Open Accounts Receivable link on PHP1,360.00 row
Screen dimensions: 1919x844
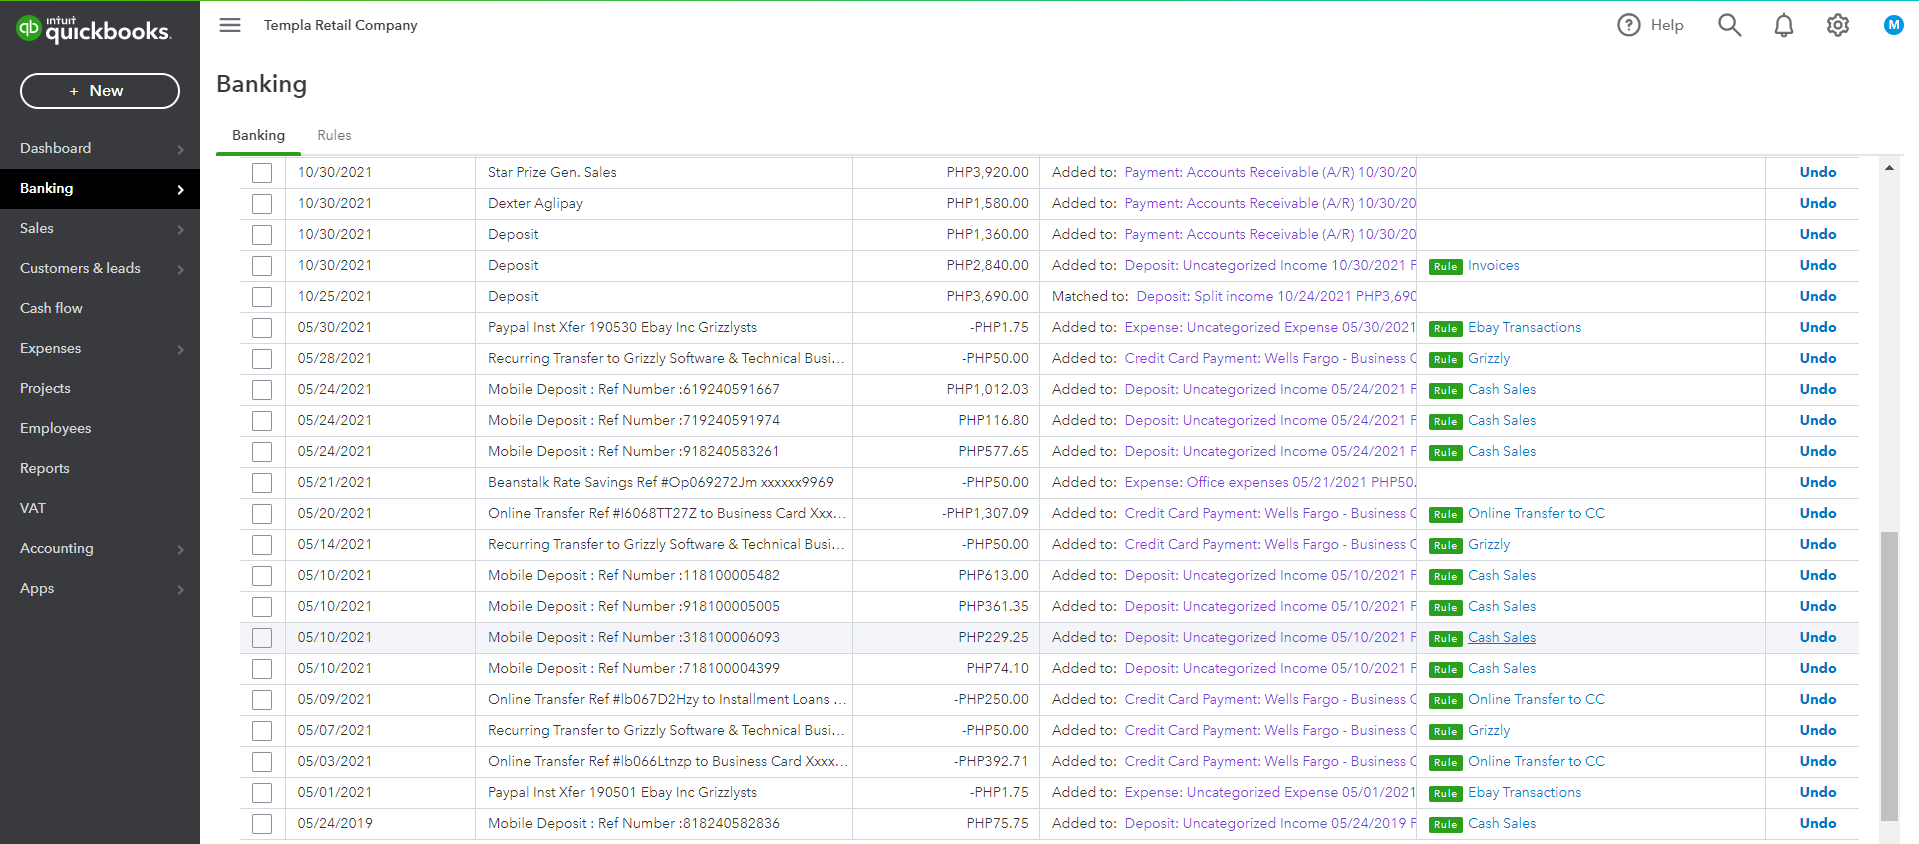1270,234
